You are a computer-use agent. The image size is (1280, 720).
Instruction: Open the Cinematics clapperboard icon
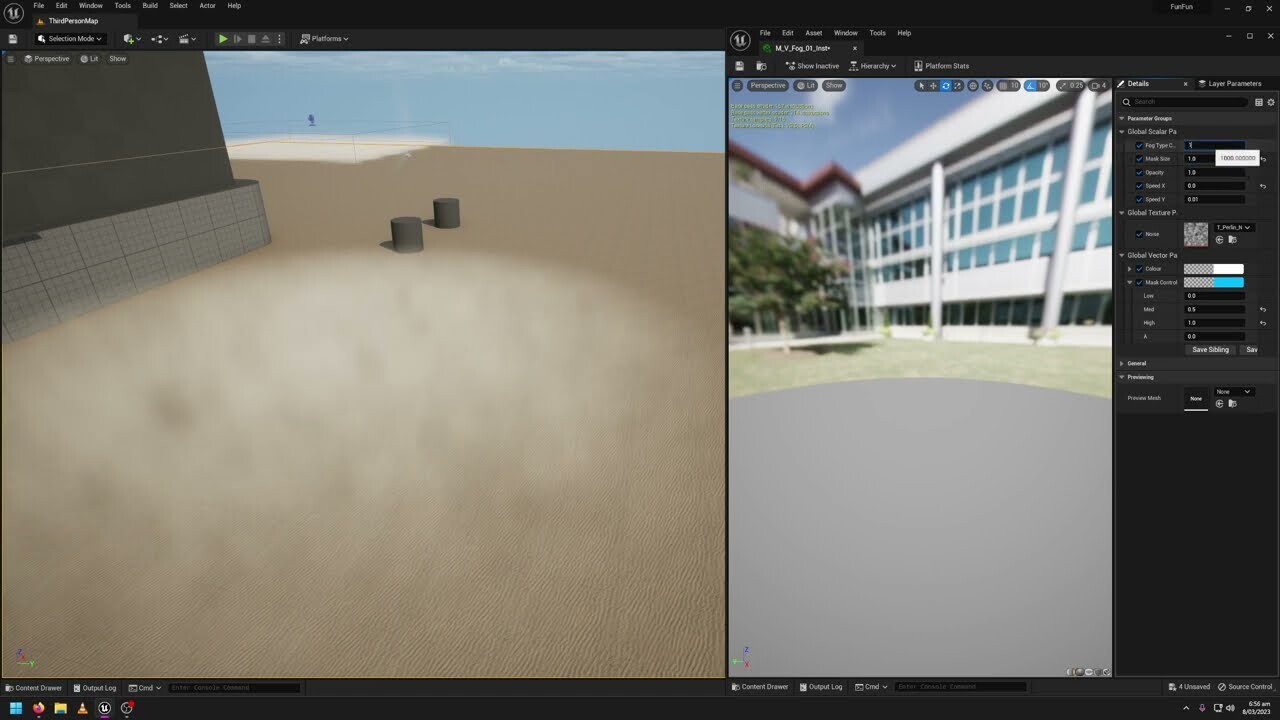tap(186, 39)
